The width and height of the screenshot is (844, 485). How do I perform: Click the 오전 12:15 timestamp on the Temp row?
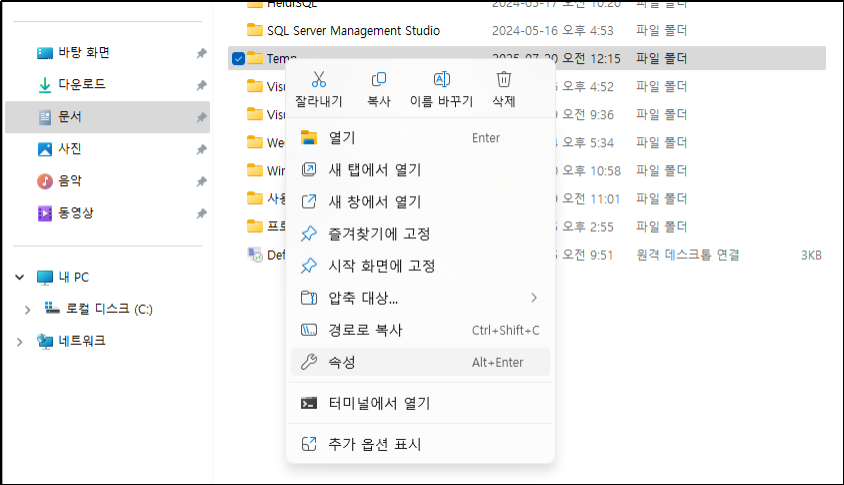[x=592, y=59]
